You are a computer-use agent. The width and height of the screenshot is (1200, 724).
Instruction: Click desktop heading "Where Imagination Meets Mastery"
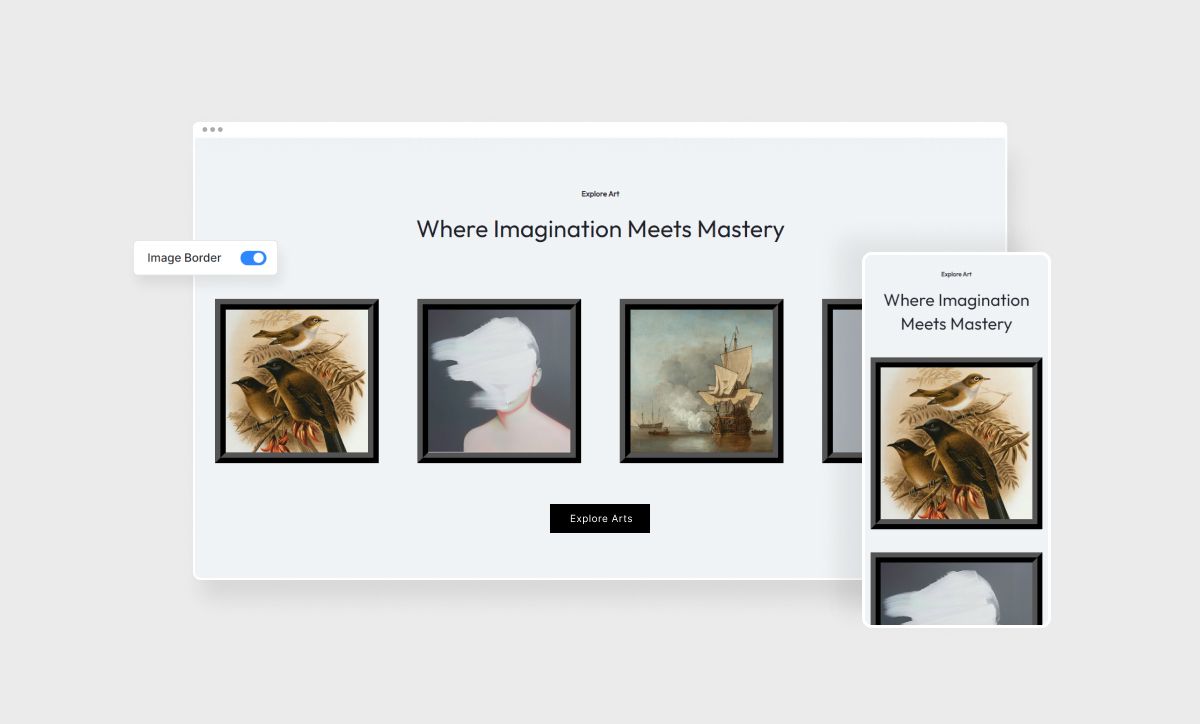click(x=600, y=229)
